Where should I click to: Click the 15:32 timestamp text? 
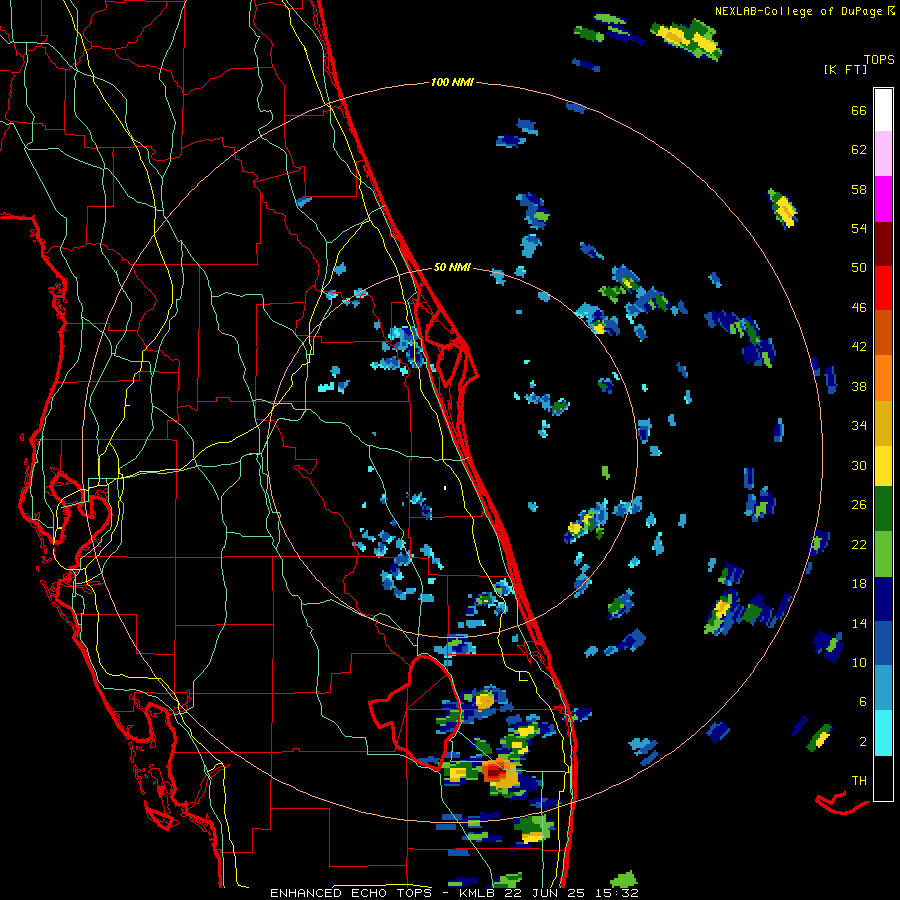[x=617, y=893]
